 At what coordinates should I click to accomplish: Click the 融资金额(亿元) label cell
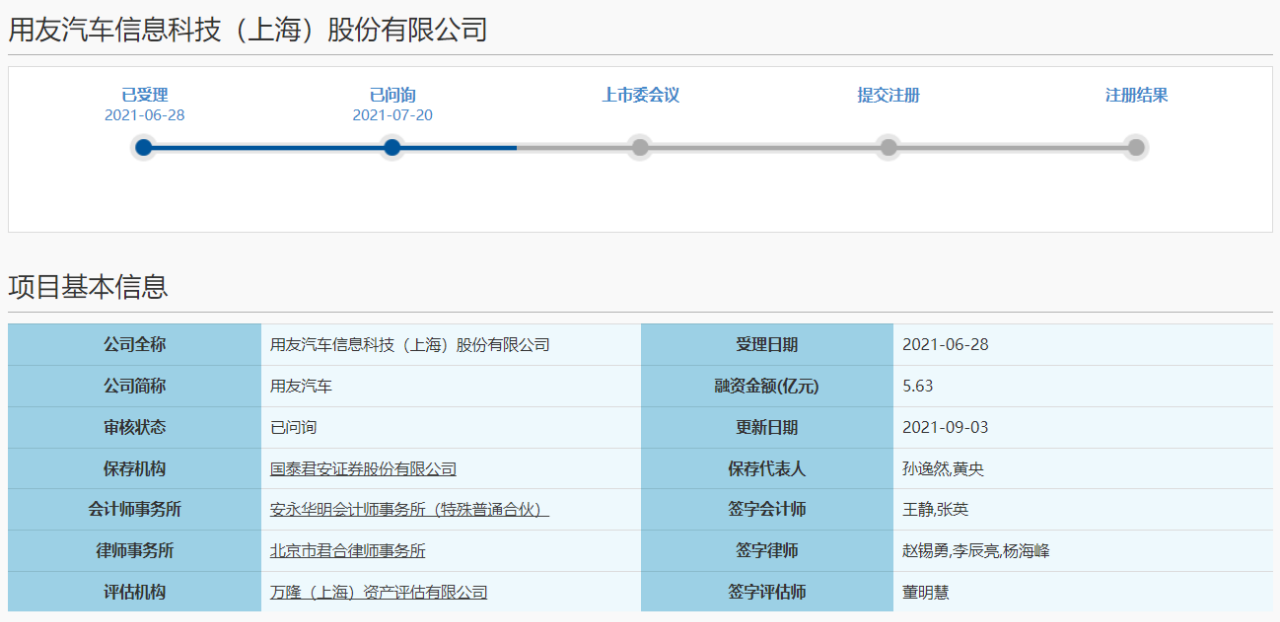767,386
